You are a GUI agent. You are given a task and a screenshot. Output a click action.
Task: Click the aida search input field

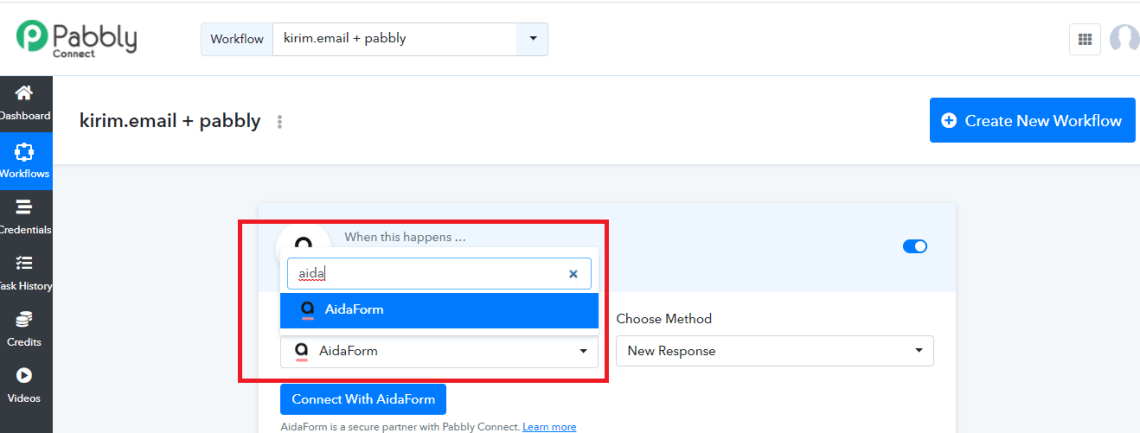pos(439,274)
